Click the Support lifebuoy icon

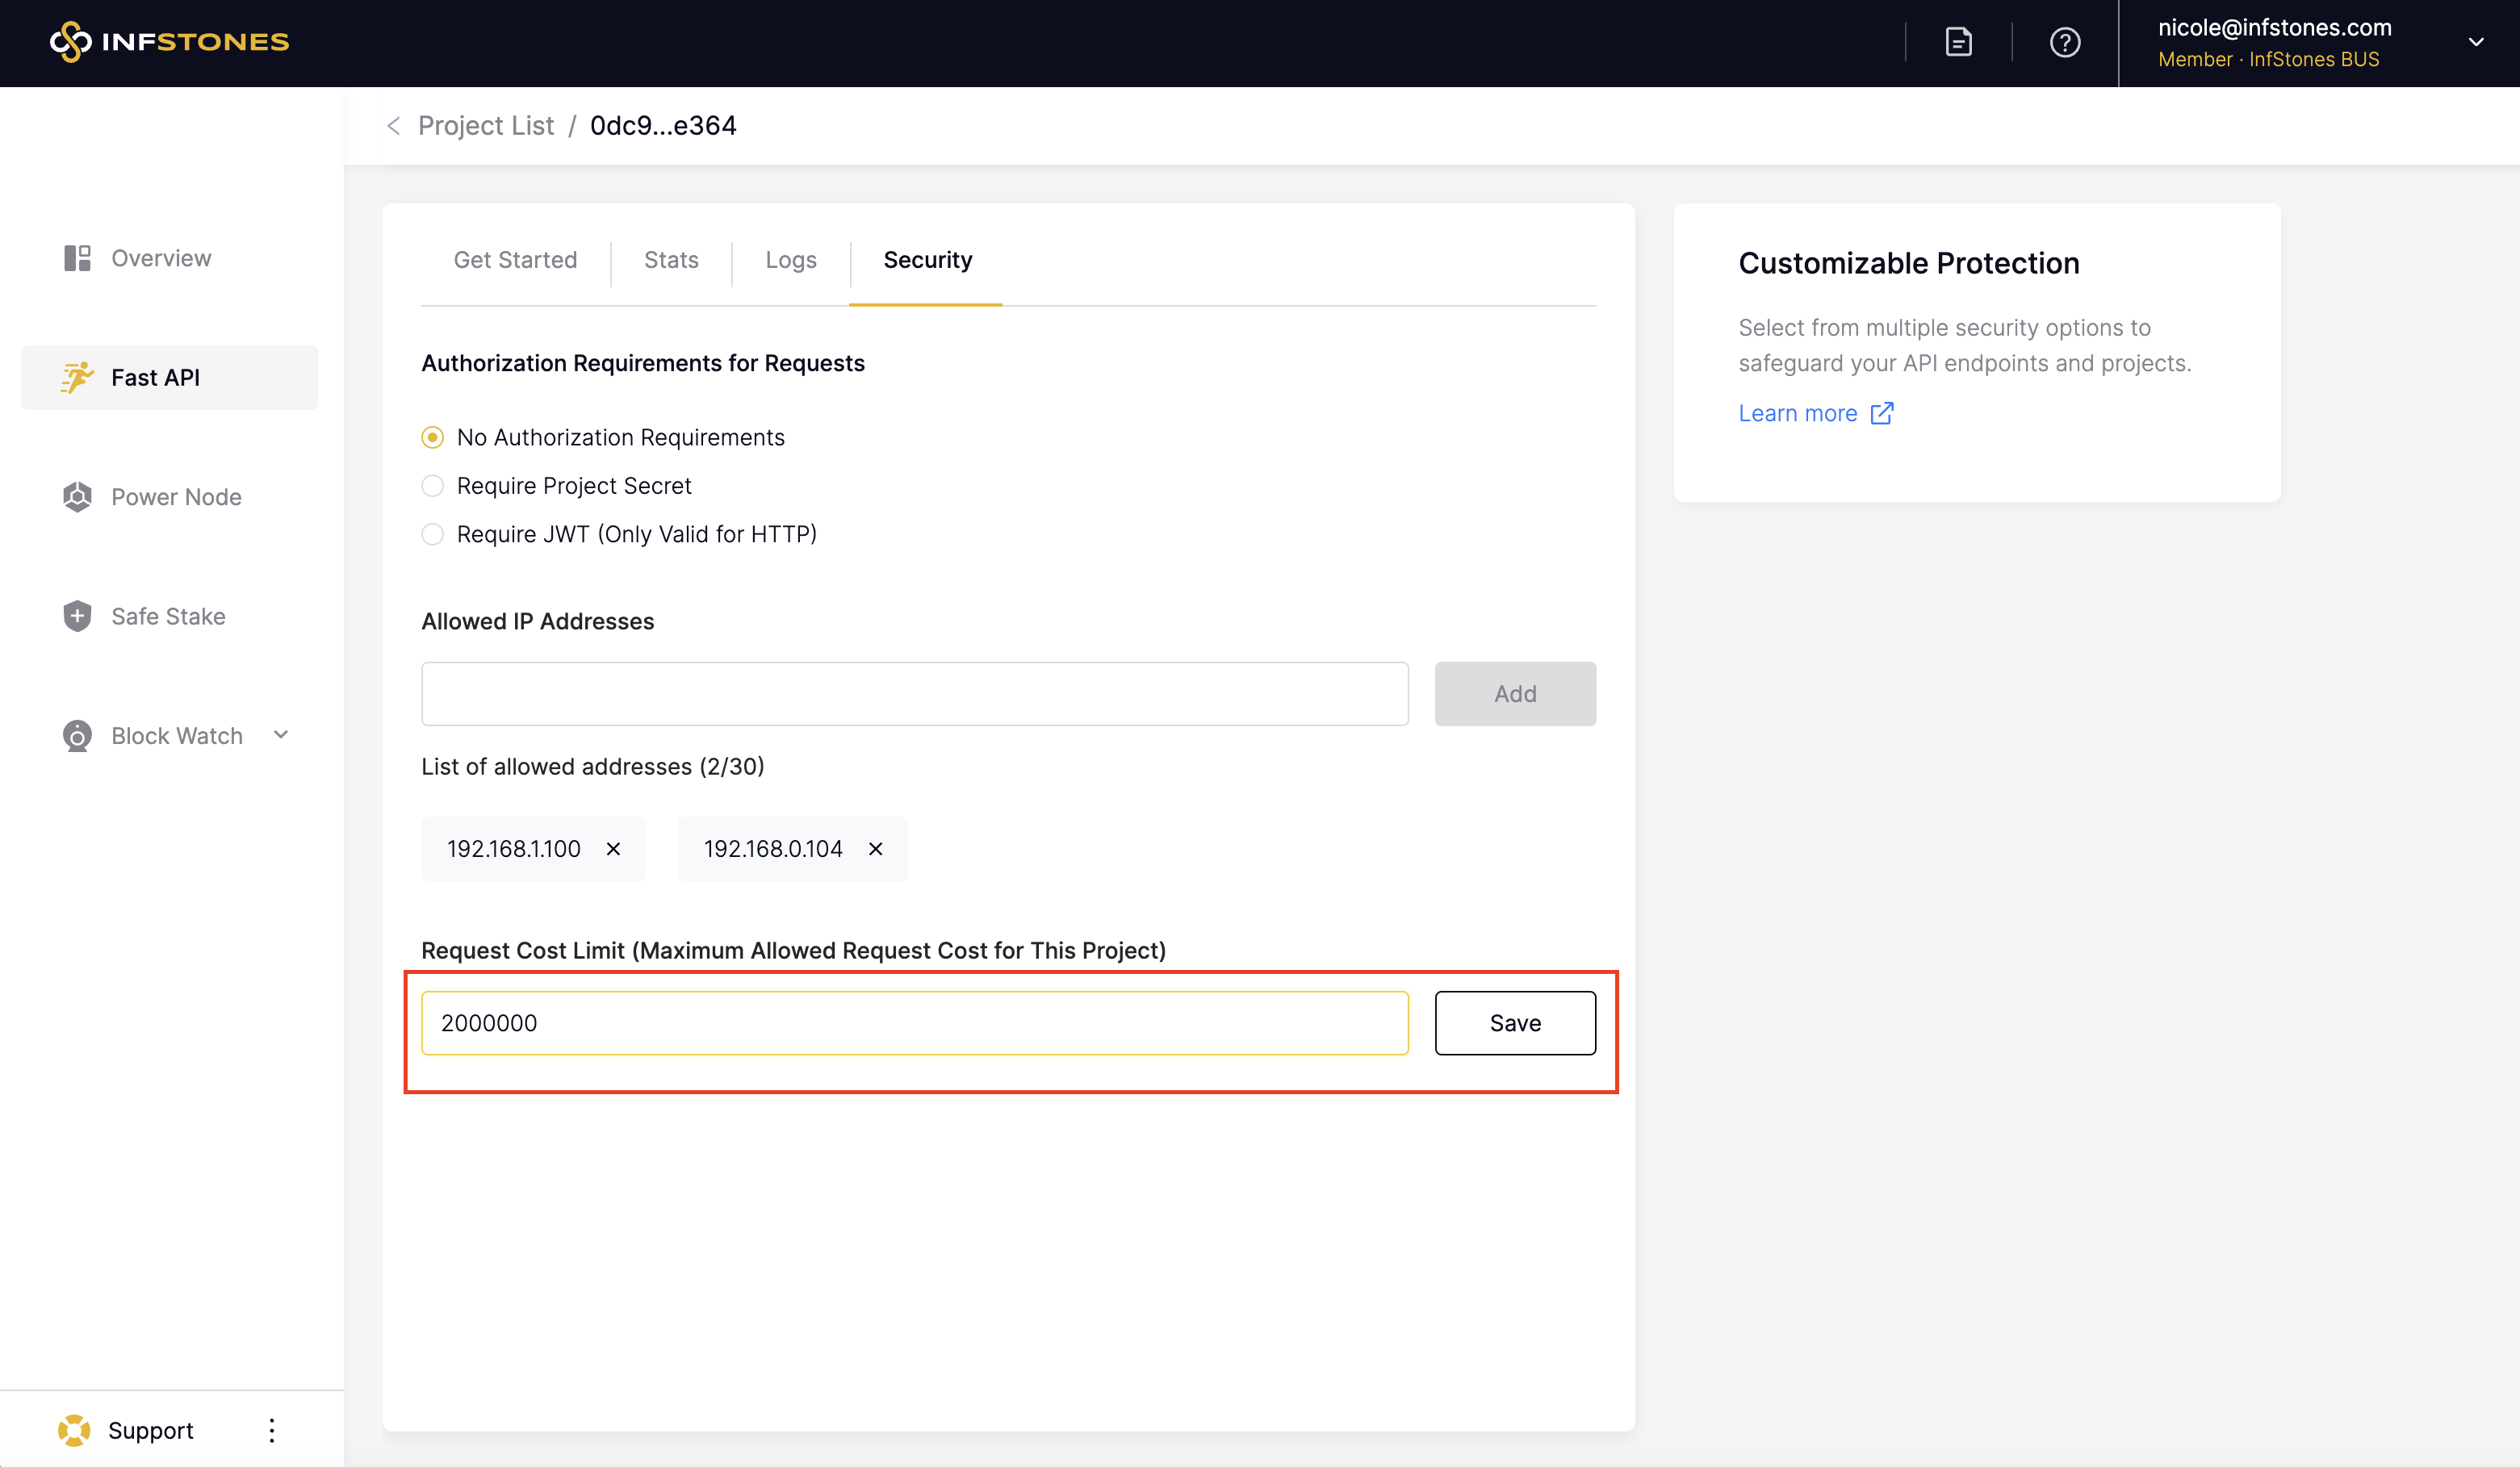point(74,1430)
